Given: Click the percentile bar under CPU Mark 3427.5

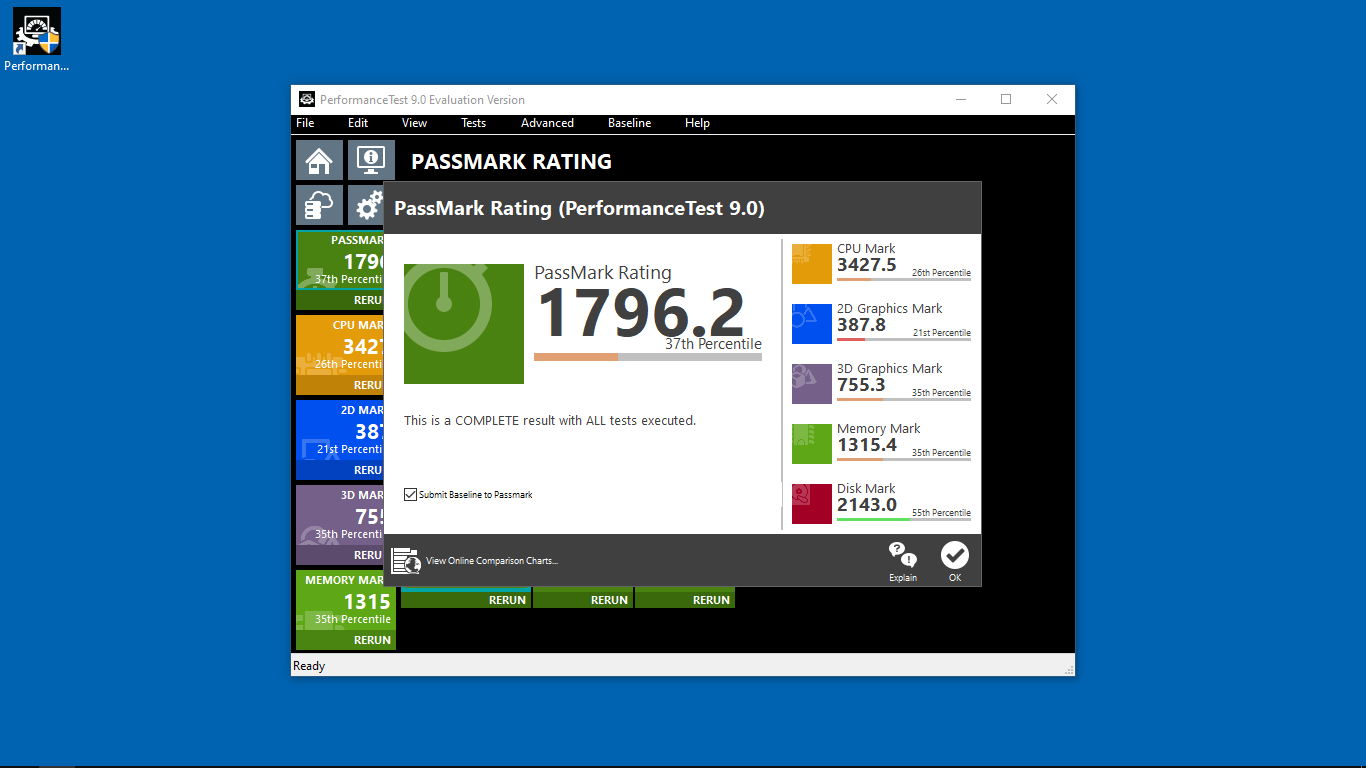Looking at the screenshot, I should (904, 280).
